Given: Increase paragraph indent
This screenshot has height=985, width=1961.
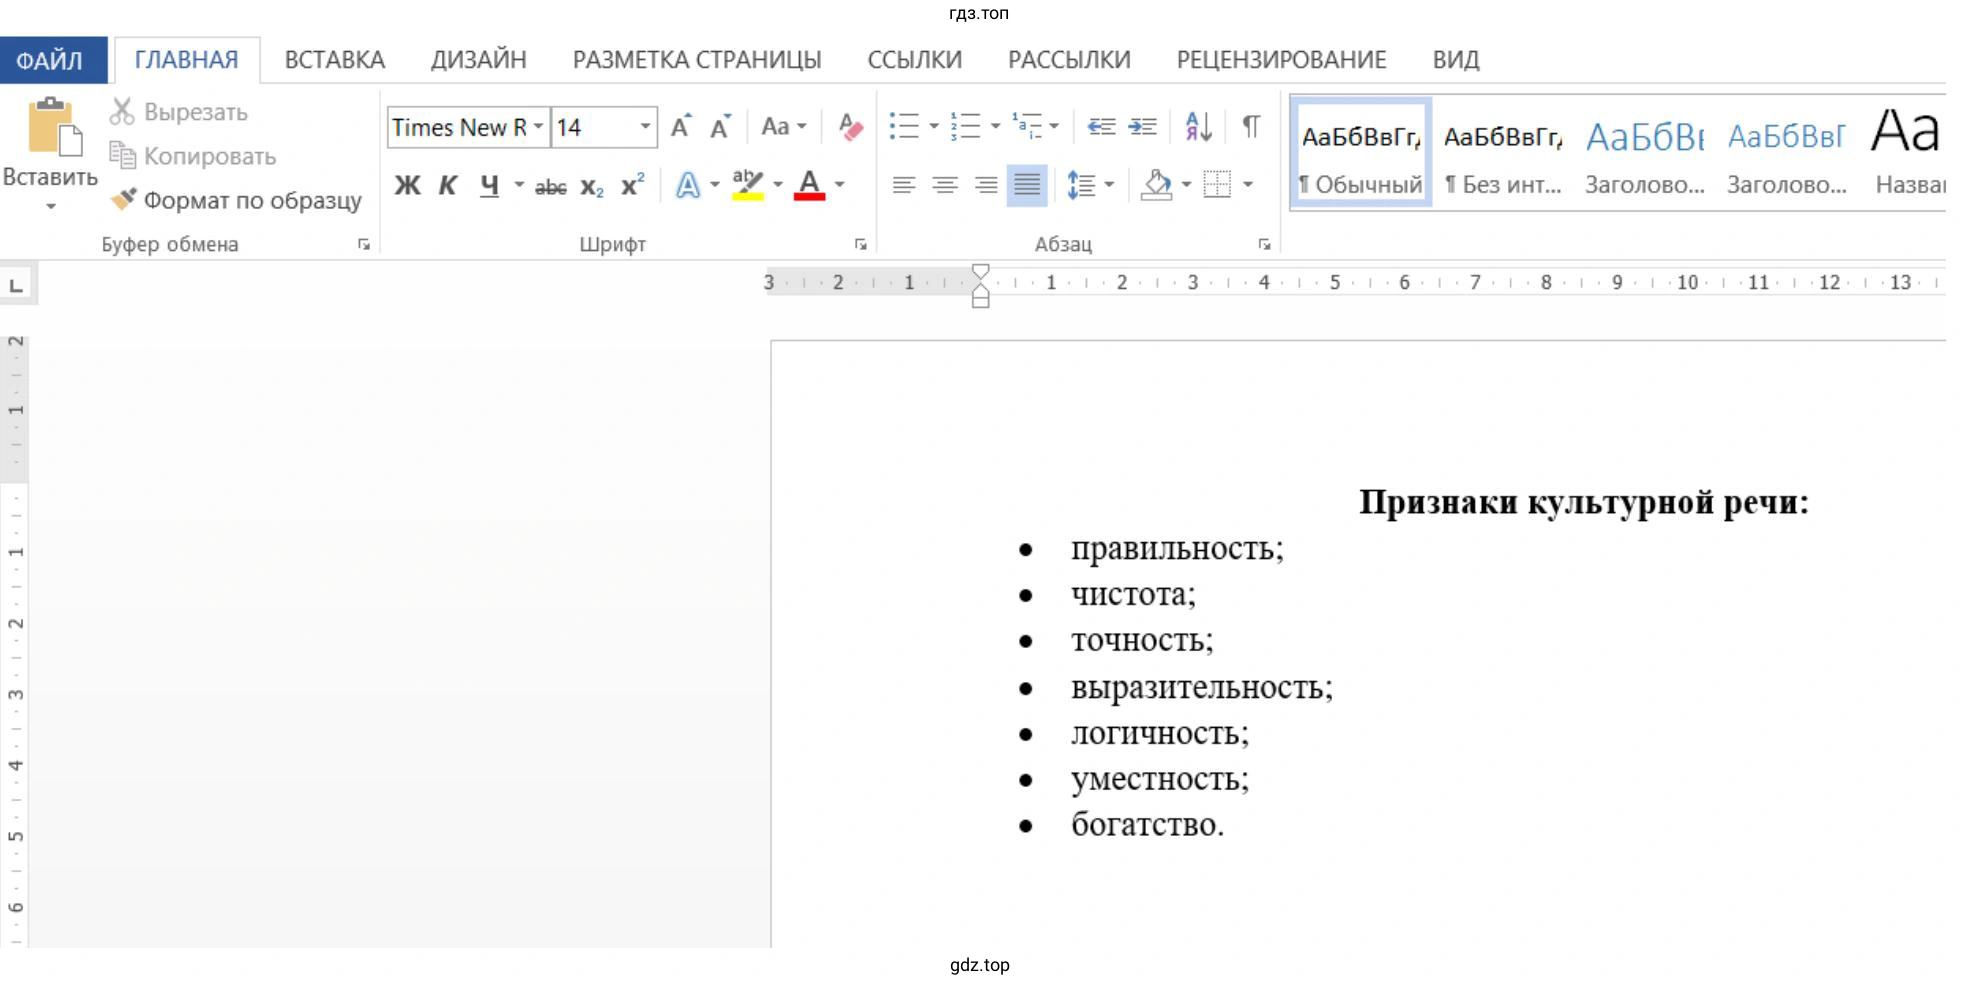Looking at the screenshot, I should click(1142, 126).
